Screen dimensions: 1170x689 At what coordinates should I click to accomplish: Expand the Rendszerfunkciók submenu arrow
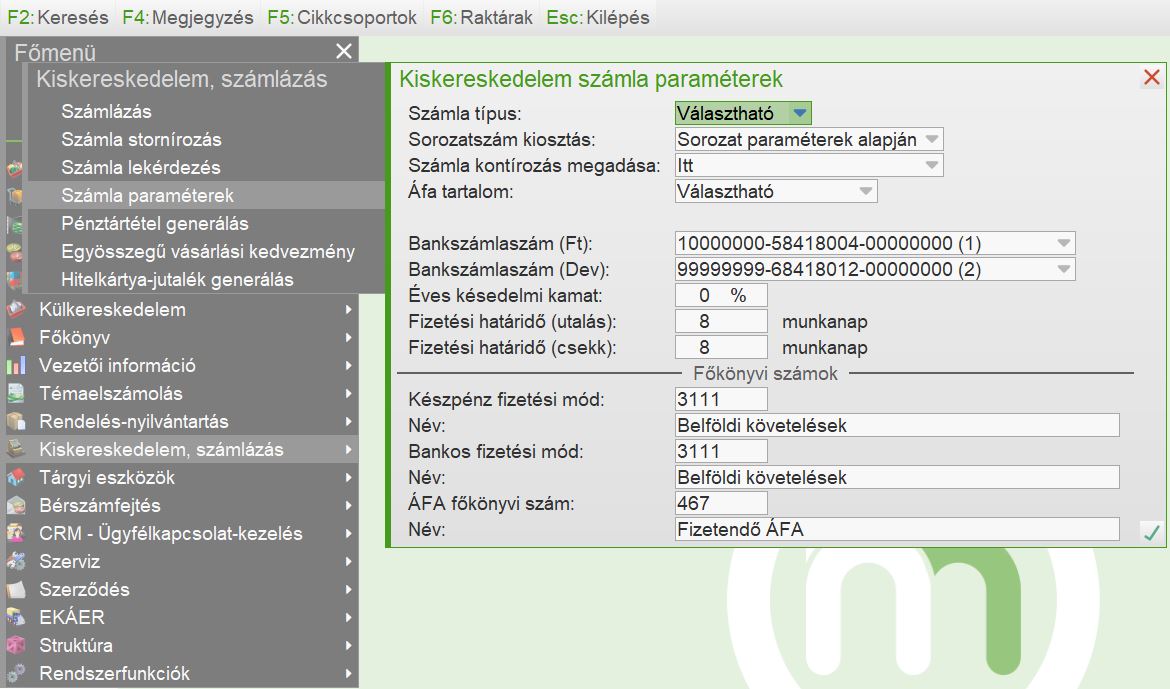pyautogui.click(x=348, y=673)
